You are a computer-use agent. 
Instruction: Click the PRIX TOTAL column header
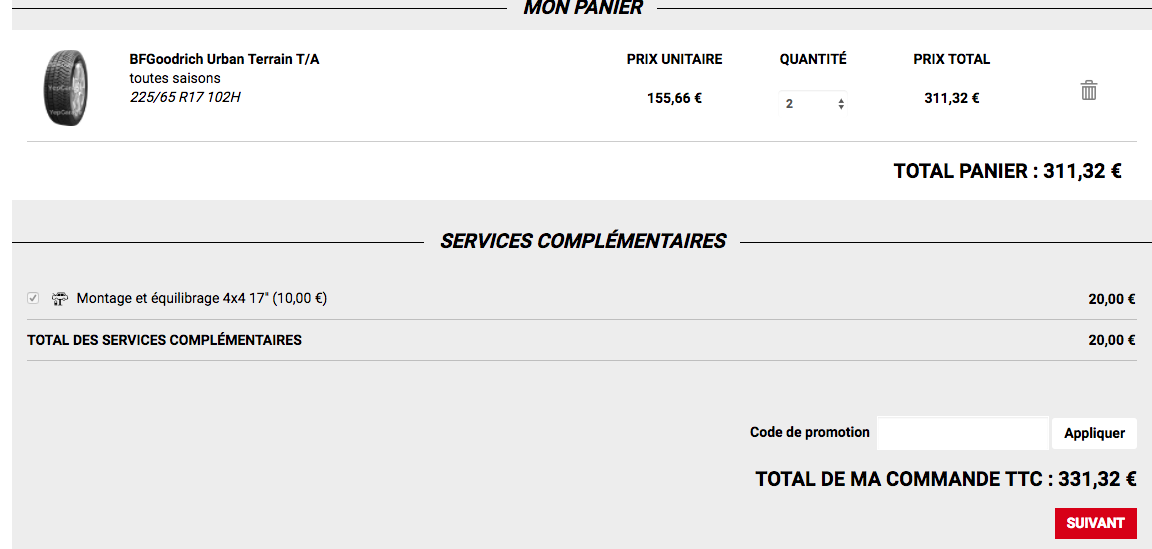tap(951, 60)
